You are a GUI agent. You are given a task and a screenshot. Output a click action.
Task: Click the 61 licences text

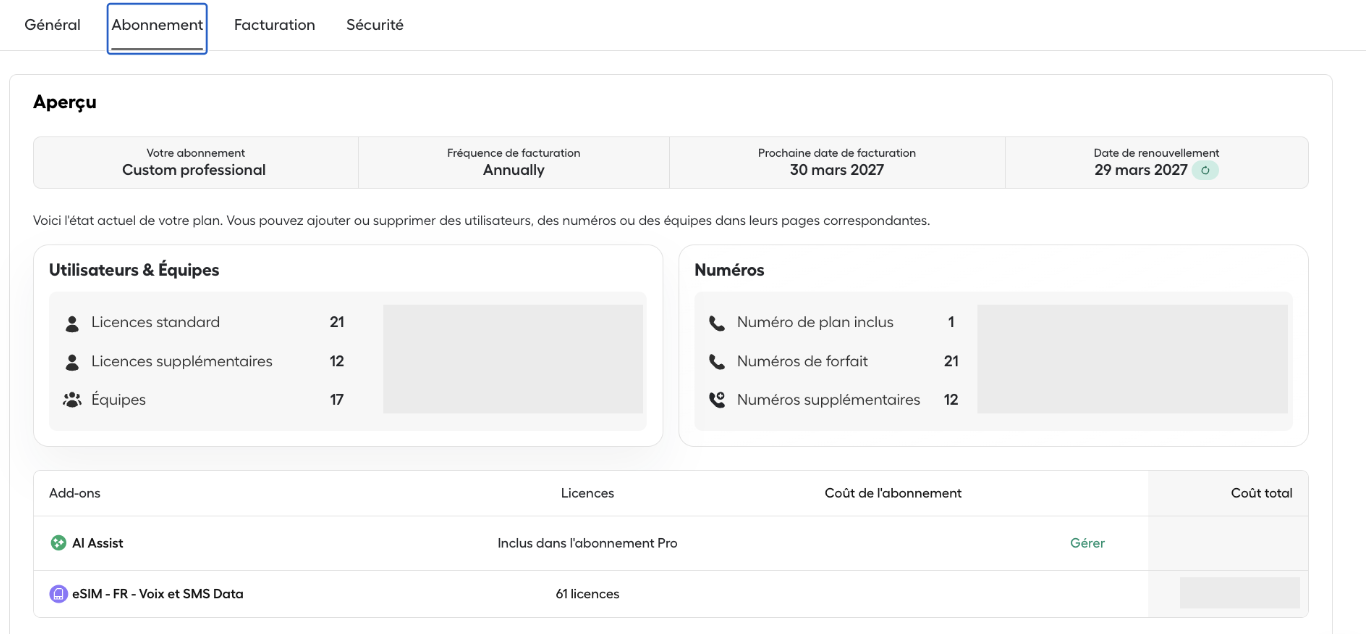pos(587,594)
